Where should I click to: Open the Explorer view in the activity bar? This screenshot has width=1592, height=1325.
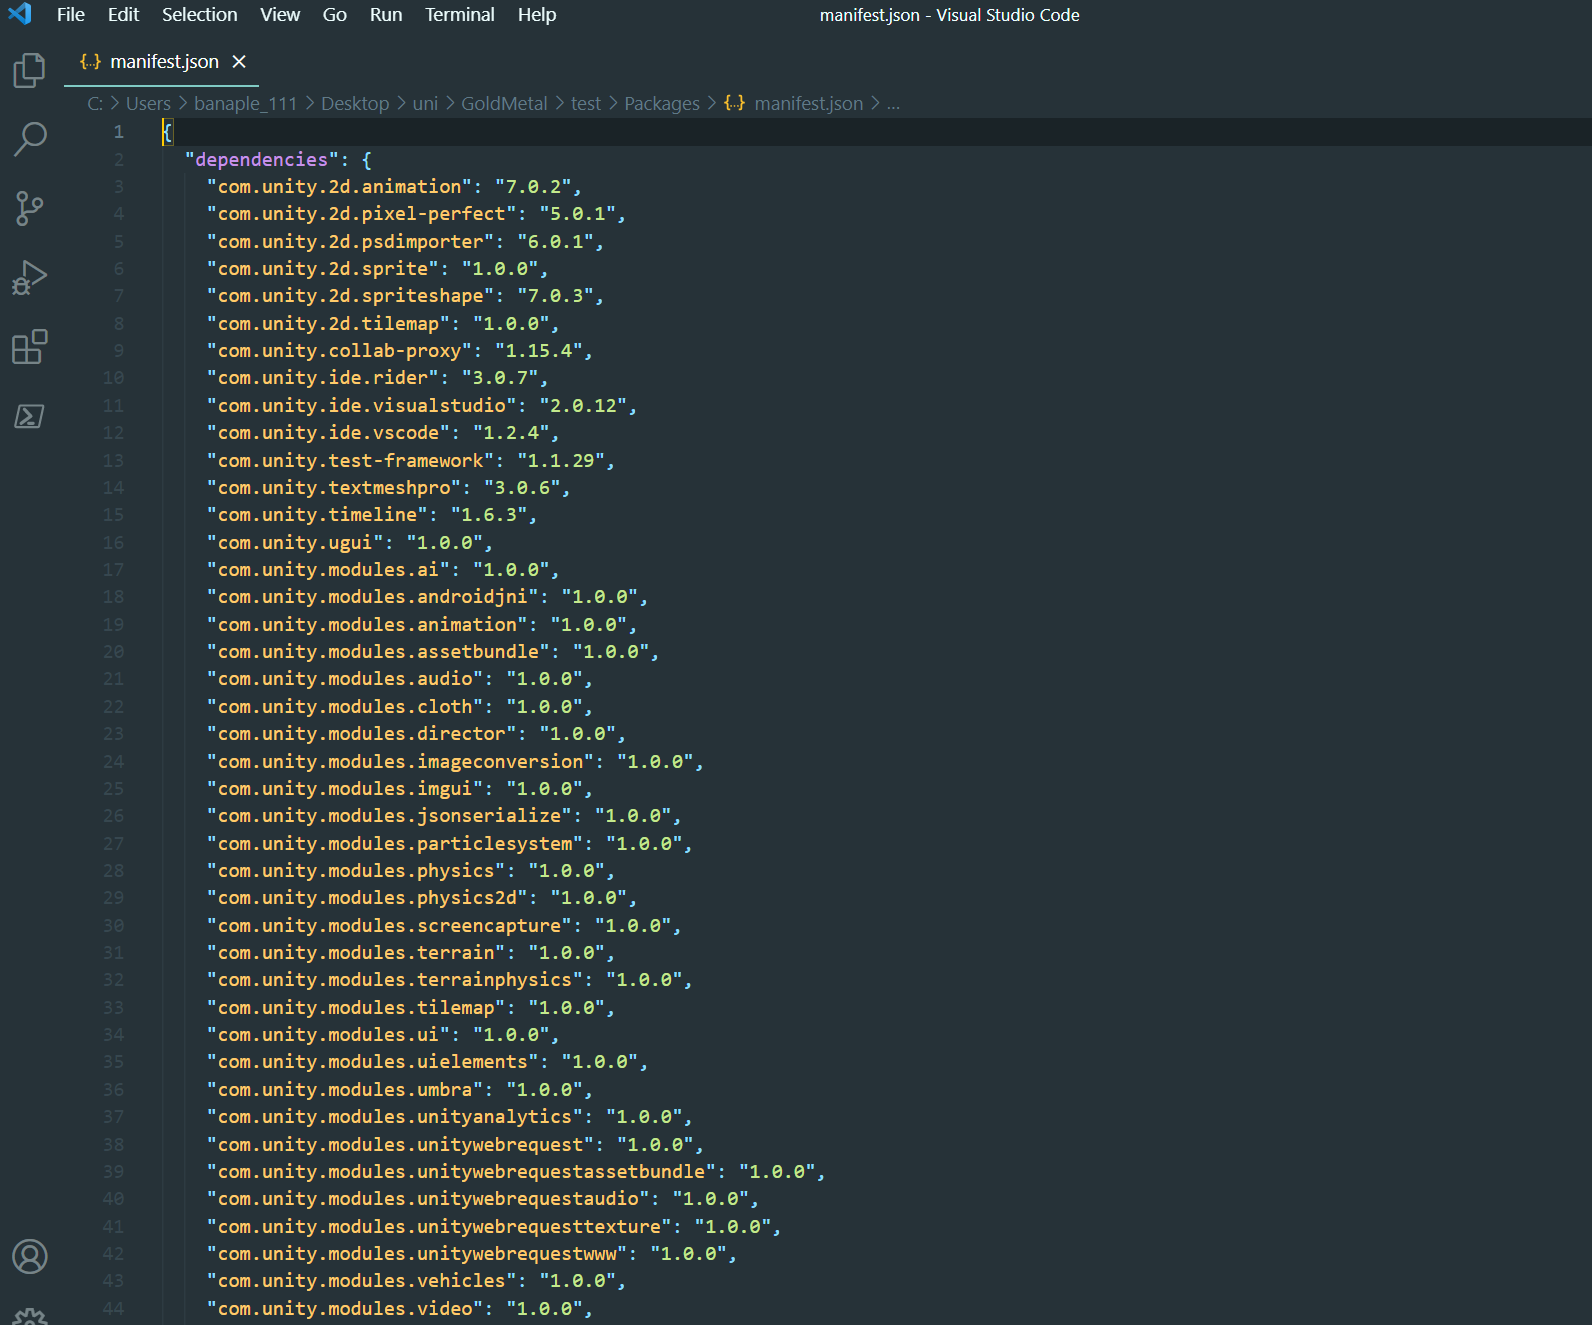(x=30, y=70)
